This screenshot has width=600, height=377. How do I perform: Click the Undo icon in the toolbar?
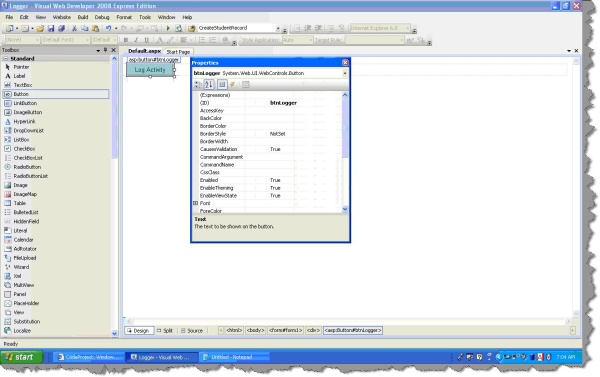click(x=108, y=28)
